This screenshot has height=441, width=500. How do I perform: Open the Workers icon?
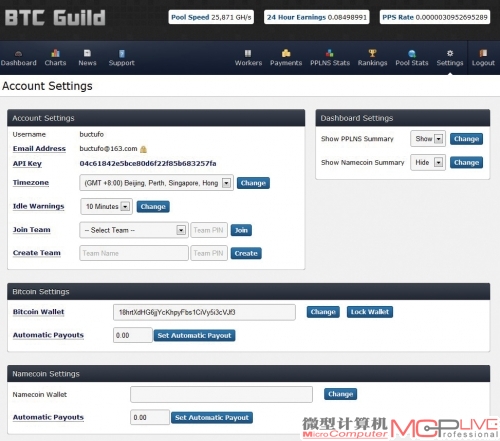[x=248, y=53]
